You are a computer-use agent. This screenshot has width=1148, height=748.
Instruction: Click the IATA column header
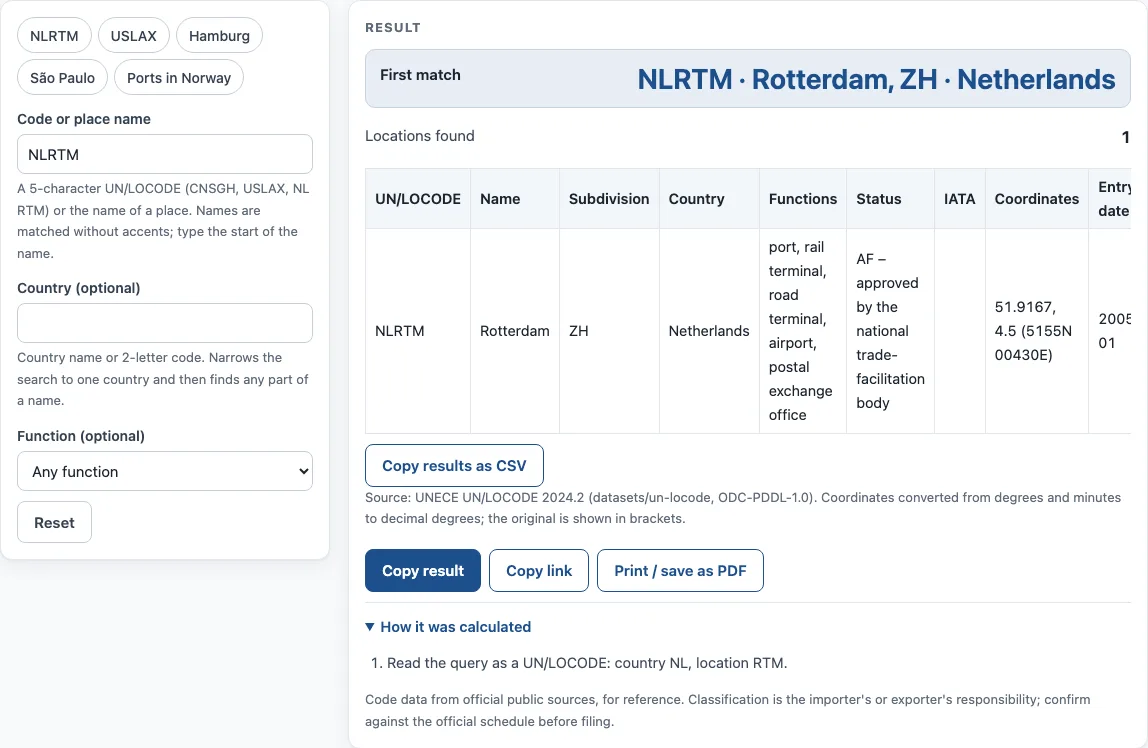pos(959,199)
